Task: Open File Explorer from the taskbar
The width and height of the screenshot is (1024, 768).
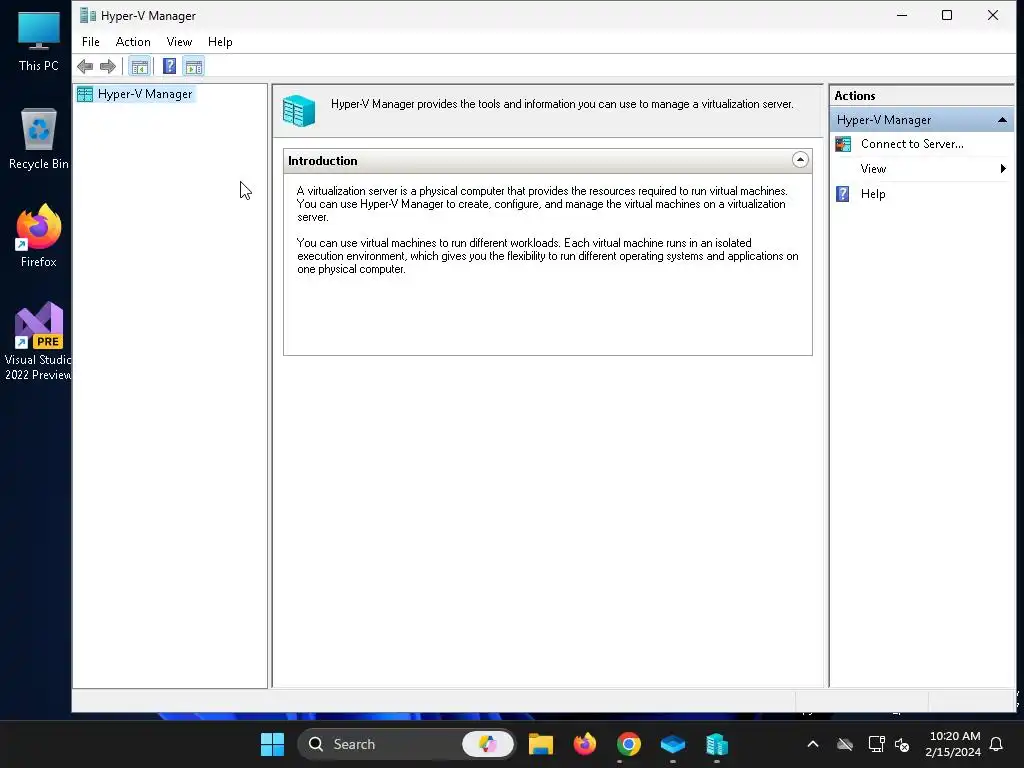Action: point(541,744)
